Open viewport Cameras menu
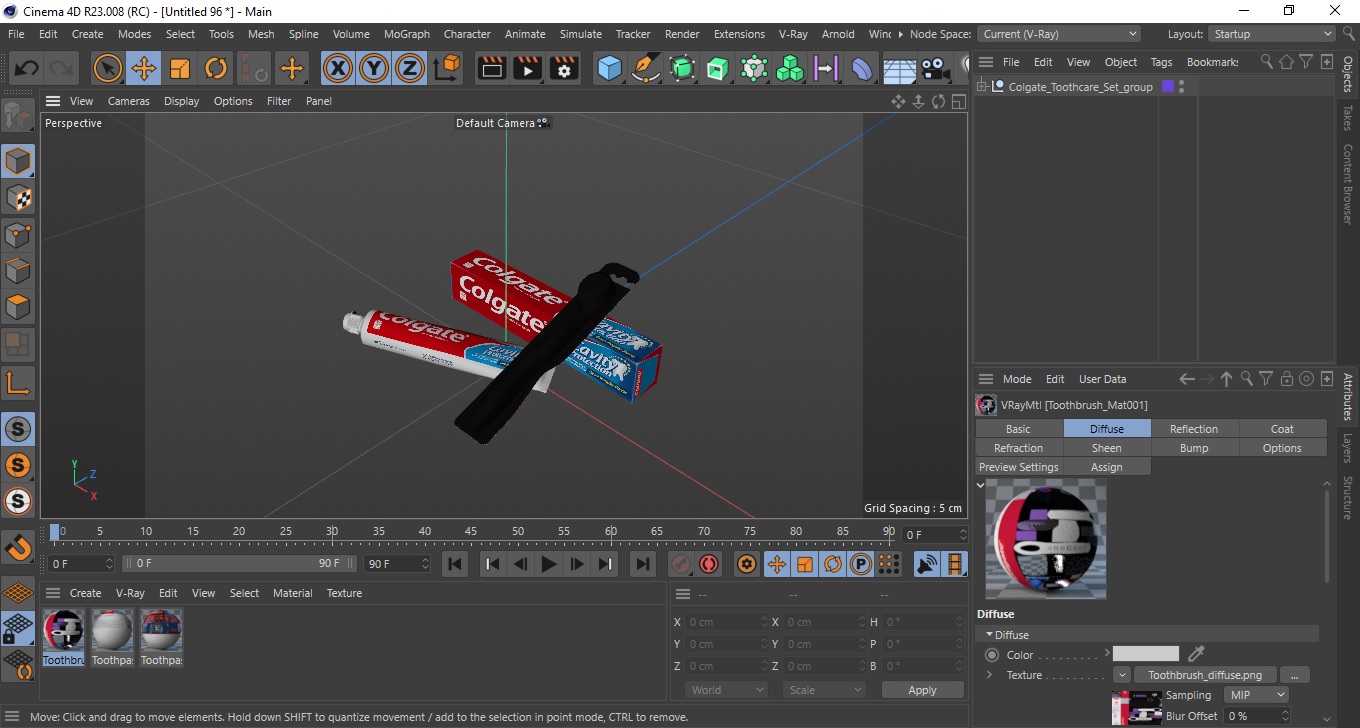1360x728 pixels. [x=128, y=101]
